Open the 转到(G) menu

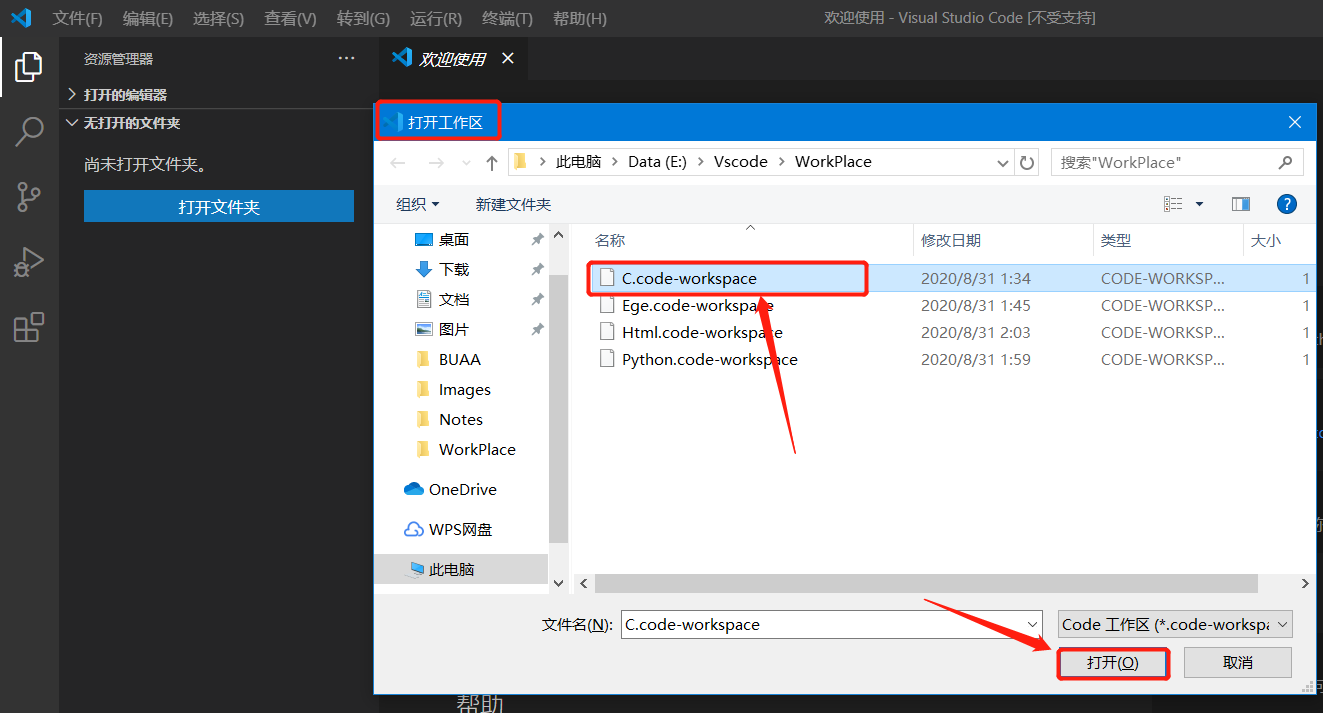click(x=364, y=18)
